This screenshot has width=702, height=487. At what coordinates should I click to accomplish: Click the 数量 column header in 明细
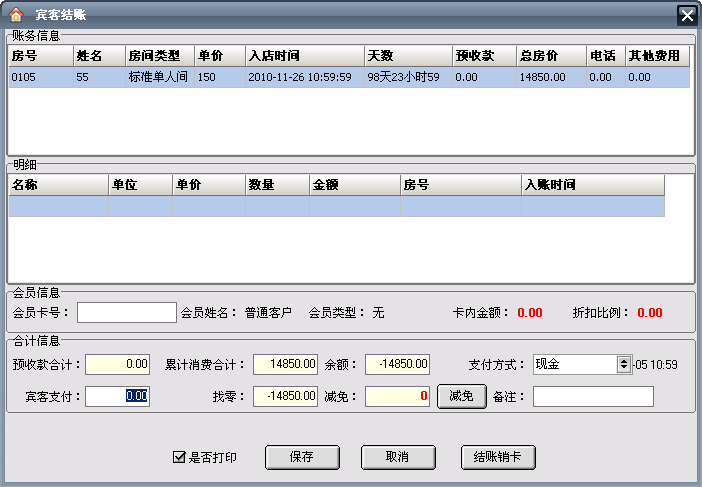point(277,185)
